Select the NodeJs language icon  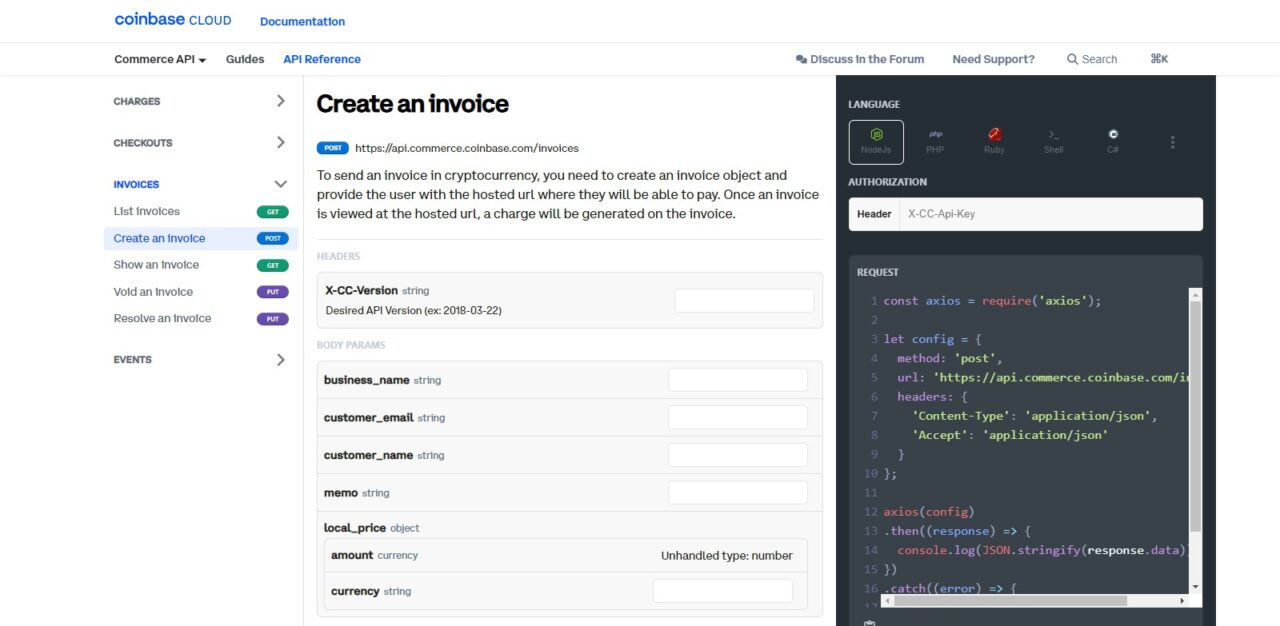pyautogui.click(x=876, y=142)
